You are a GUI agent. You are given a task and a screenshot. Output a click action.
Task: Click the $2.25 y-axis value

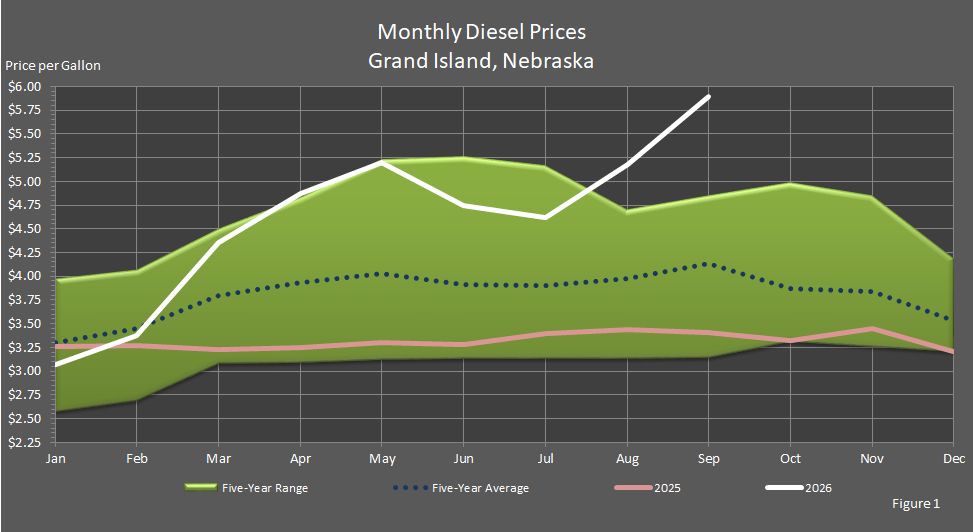pos(24,442)
